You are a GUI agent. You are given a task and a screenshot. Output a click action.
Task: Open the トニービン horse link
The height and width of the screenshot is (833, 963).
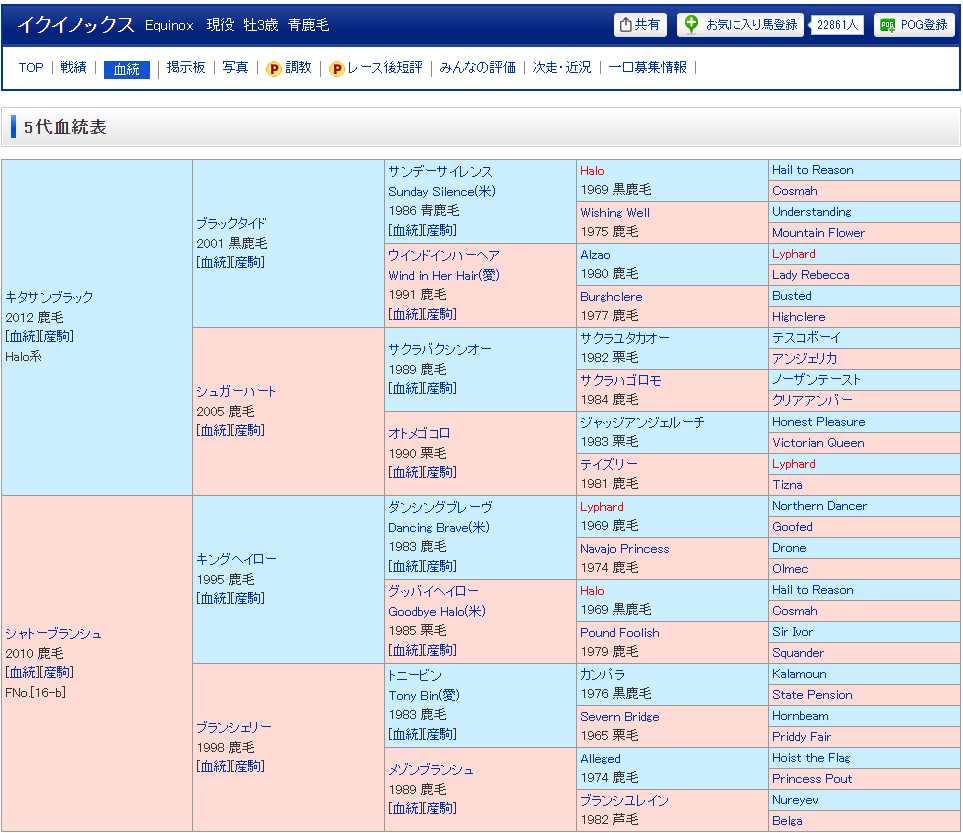coord(415,675)
